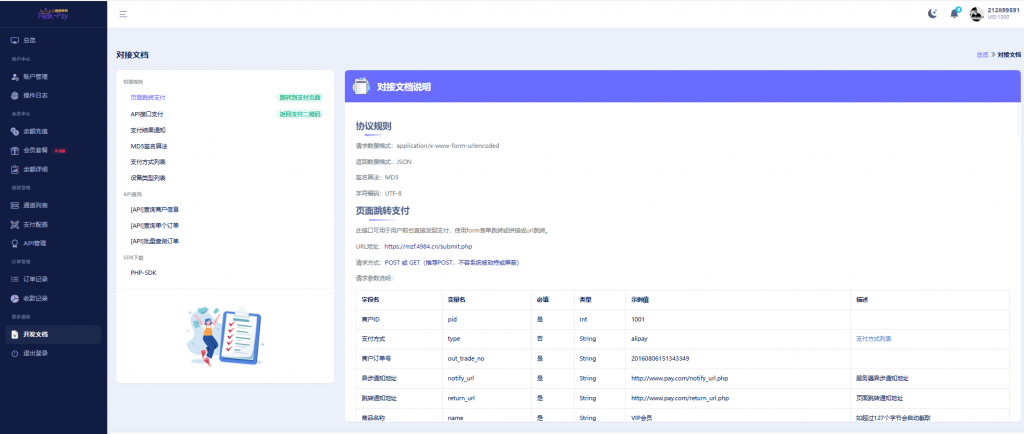
Task: Select 设备类型列表 in the doc navigation
Action: [x=148, y=178]
